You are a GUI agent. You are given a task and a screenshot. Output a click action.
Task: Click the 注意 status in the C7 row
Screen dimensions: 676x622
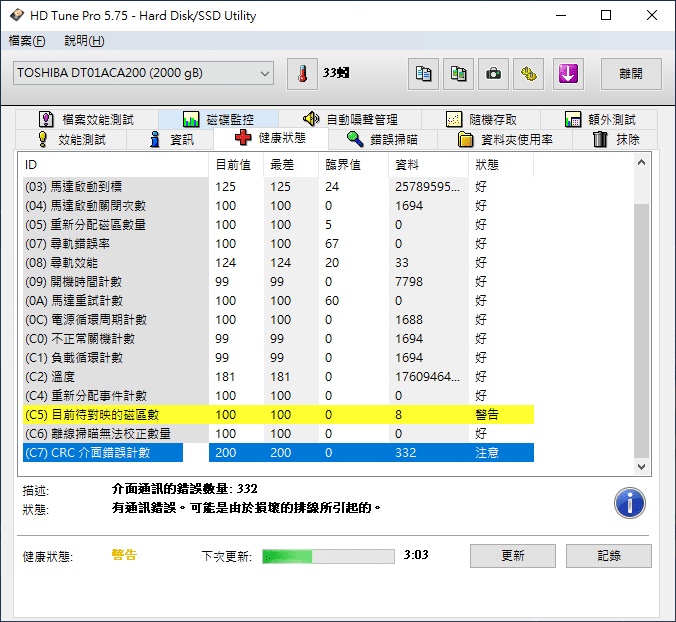point(487,452)
